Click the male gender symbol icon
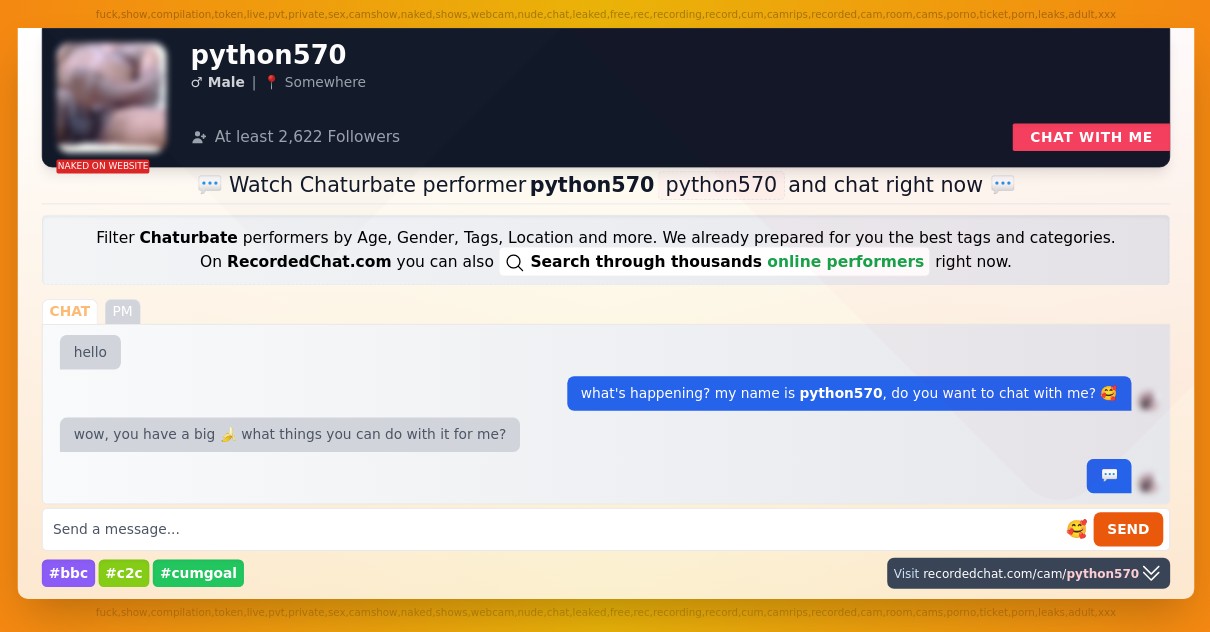1210x632 pixels. 197,82
